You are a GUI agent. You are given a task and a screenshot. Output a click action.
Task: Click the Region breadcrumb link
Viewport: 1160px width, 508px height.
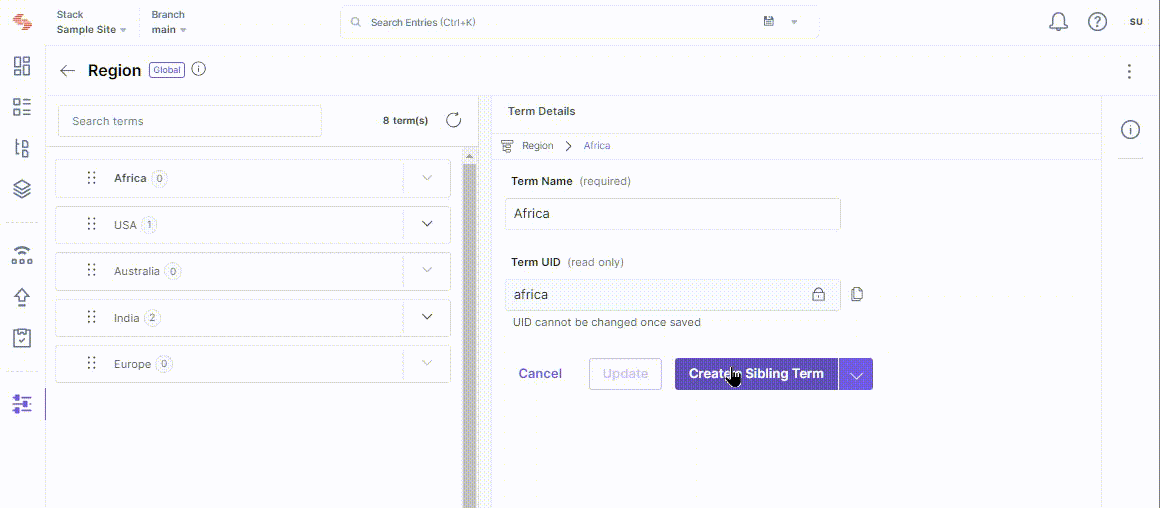tap(537, 146)
